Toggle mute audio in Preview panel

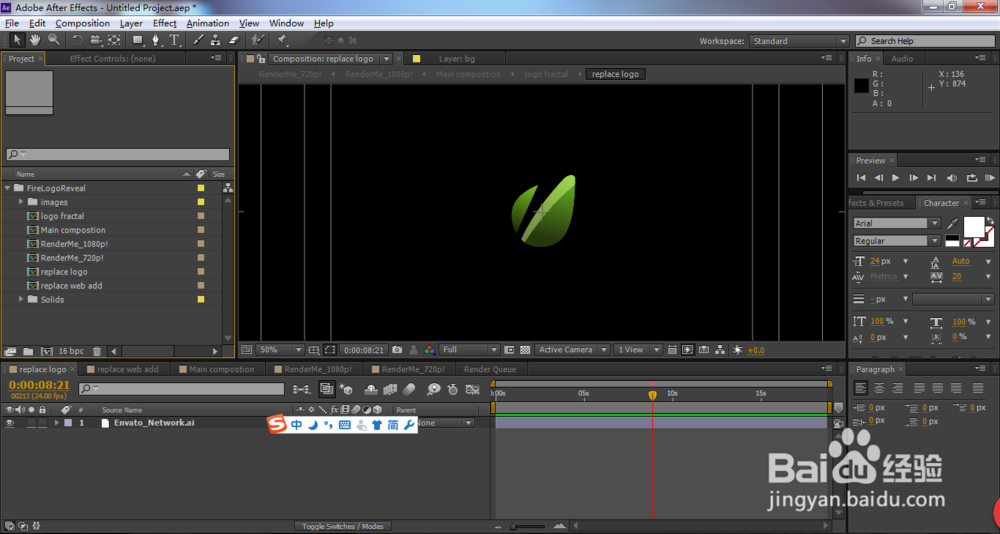952,178
